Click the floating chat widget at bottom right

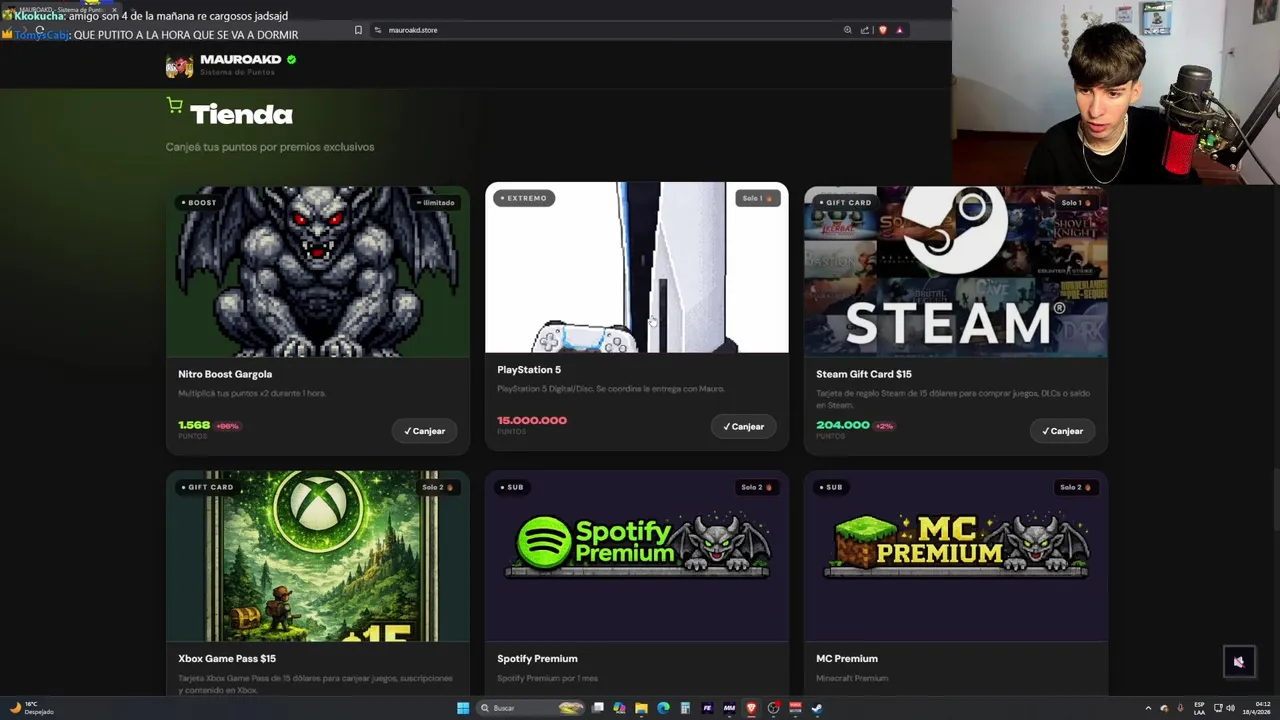pyautogui.click(x=1239, y=661)
